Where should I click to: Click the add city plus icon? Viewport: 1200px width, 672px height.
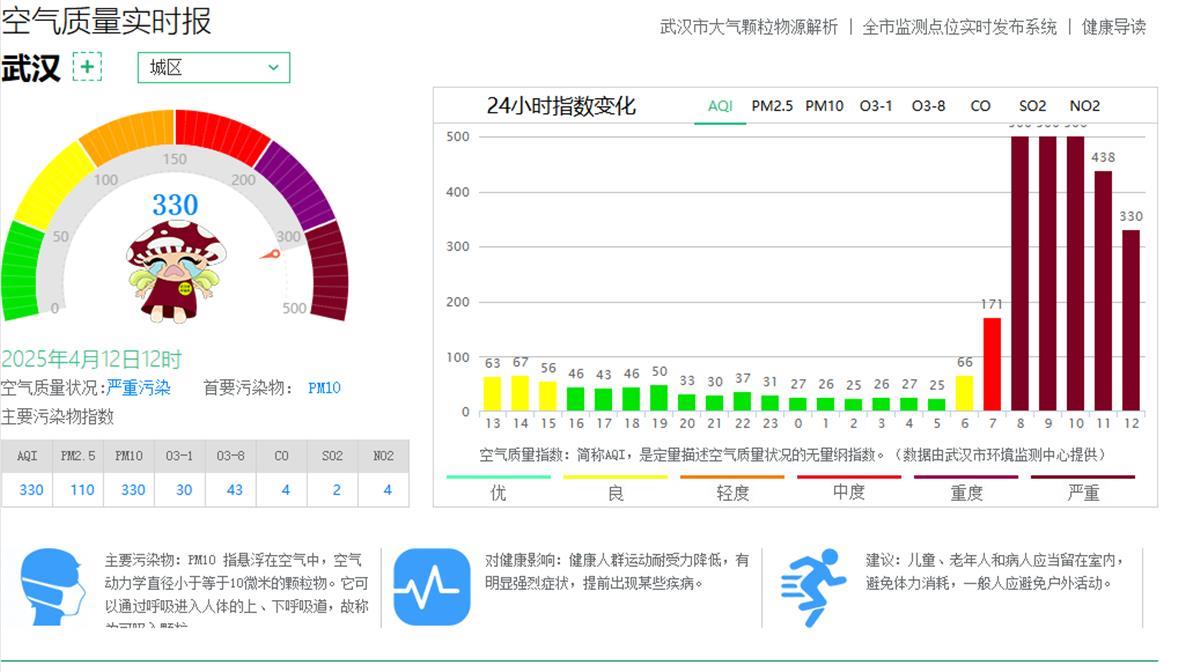pyautogui.click(x=88, y=68)
